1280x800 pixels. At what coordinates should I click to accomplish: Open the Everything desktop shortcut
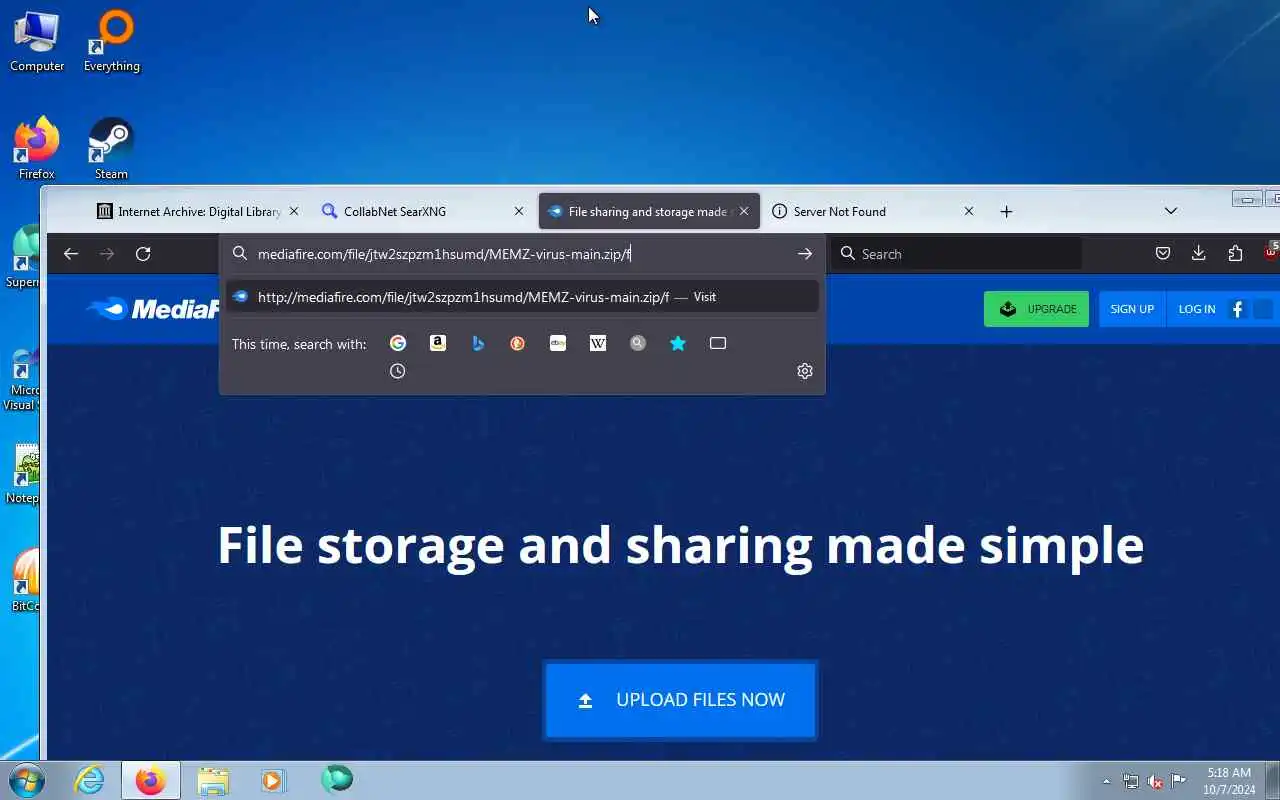[x=112, y=42]
